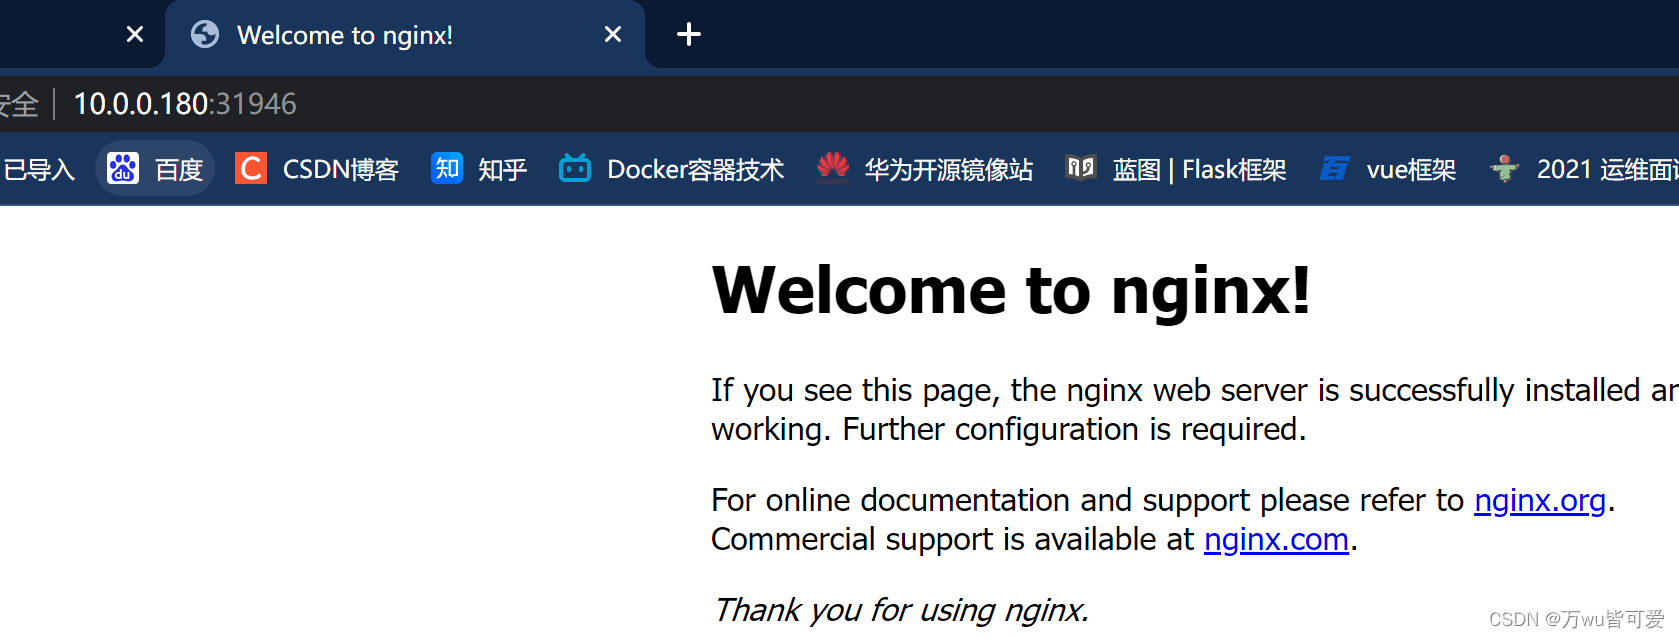This screenshot has width=1679, height=638.
Task: Click the 'Thank you for using nginx.' text
Action: click(900, 610)
